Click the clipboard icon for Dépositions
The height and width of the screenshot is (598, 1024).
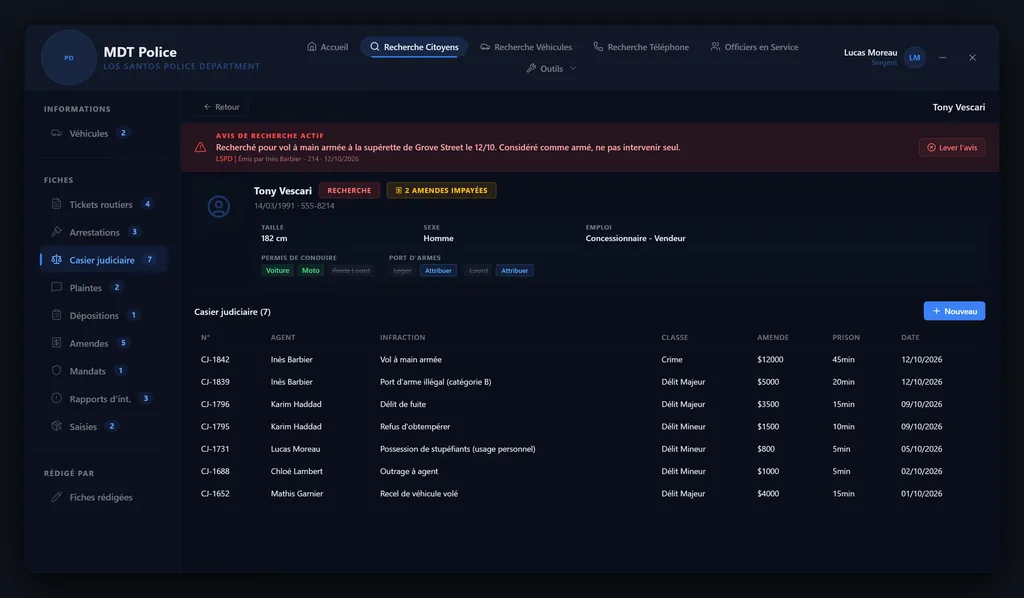57,315
